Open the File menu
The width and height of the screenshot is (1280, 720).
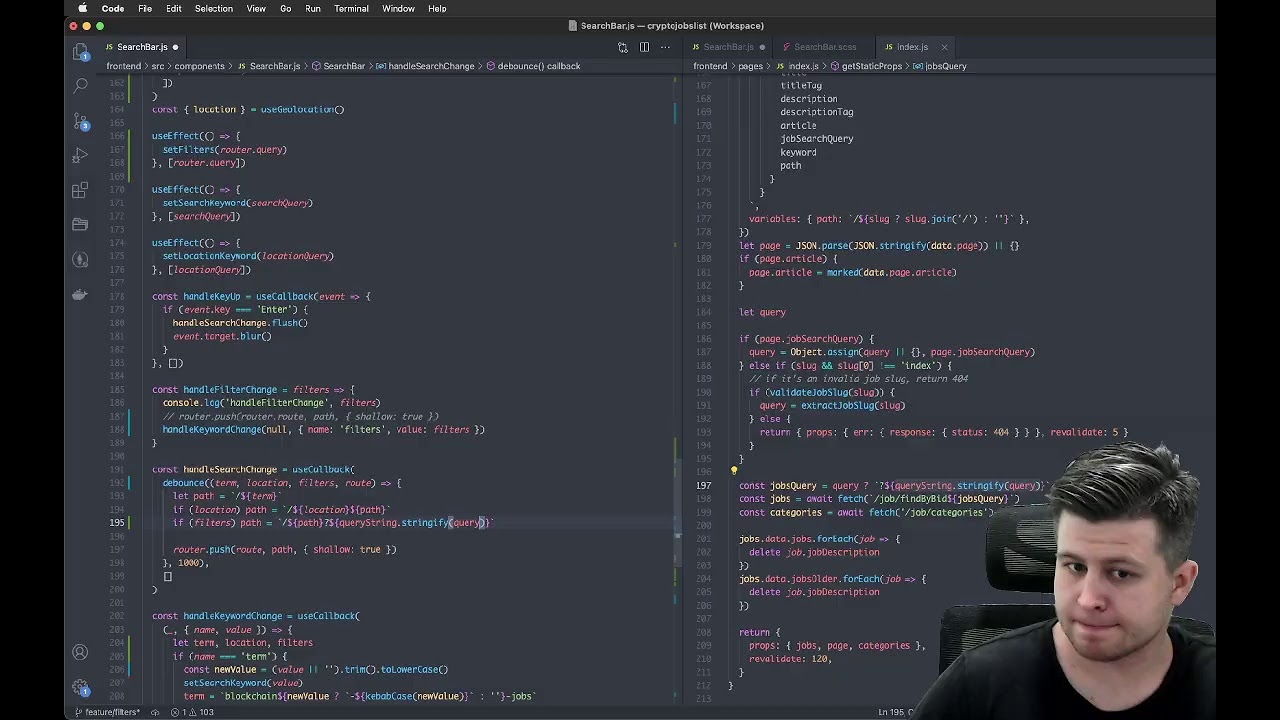pos(145,8)
